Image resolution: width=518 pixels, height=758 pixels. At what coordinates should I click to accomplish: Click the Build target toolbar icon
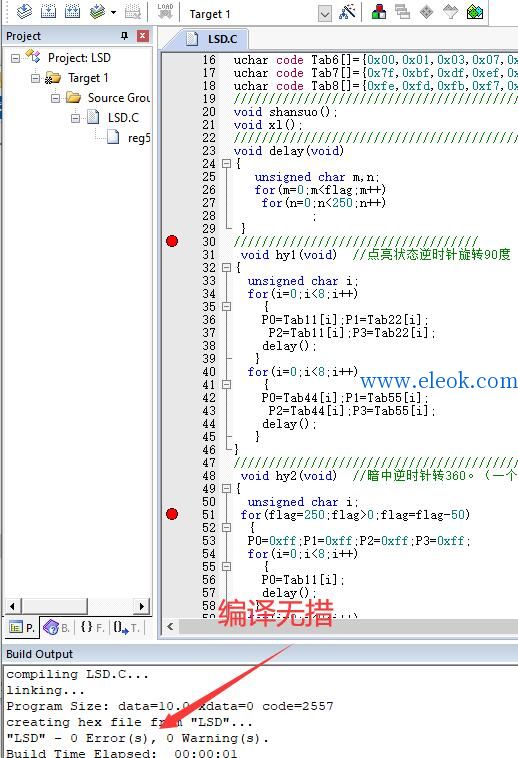[48, 12]
